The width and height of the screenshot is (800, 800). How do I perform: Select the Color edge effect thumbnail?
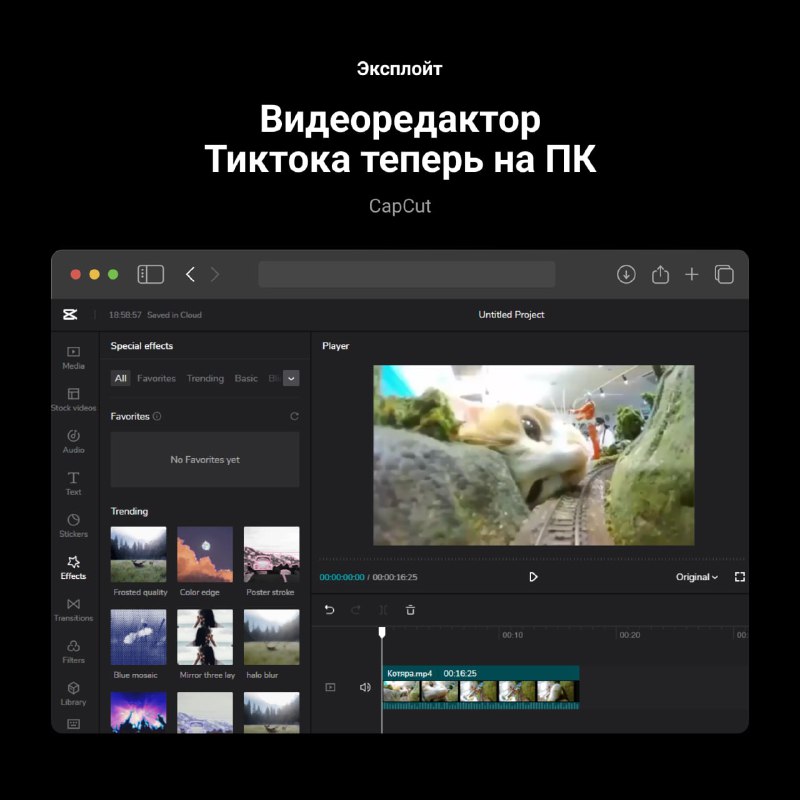pyautogui.click(x=205, y=554)
